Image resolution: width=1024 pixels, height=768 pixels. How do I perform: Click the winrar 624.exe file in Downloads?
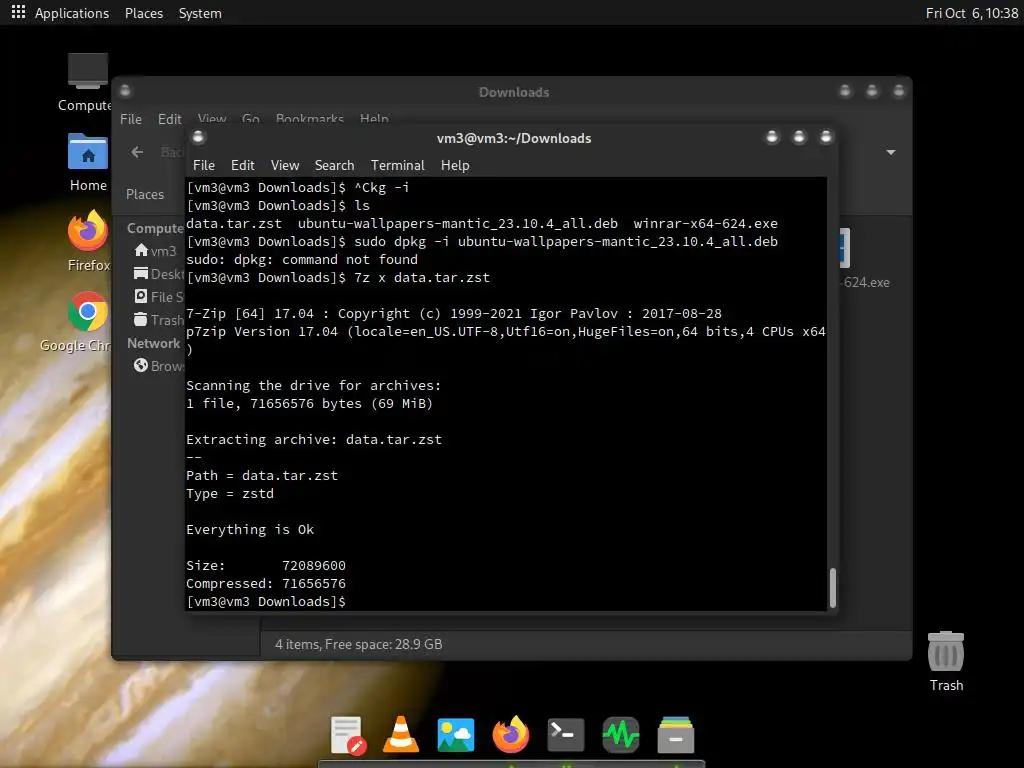click(863, 259)
